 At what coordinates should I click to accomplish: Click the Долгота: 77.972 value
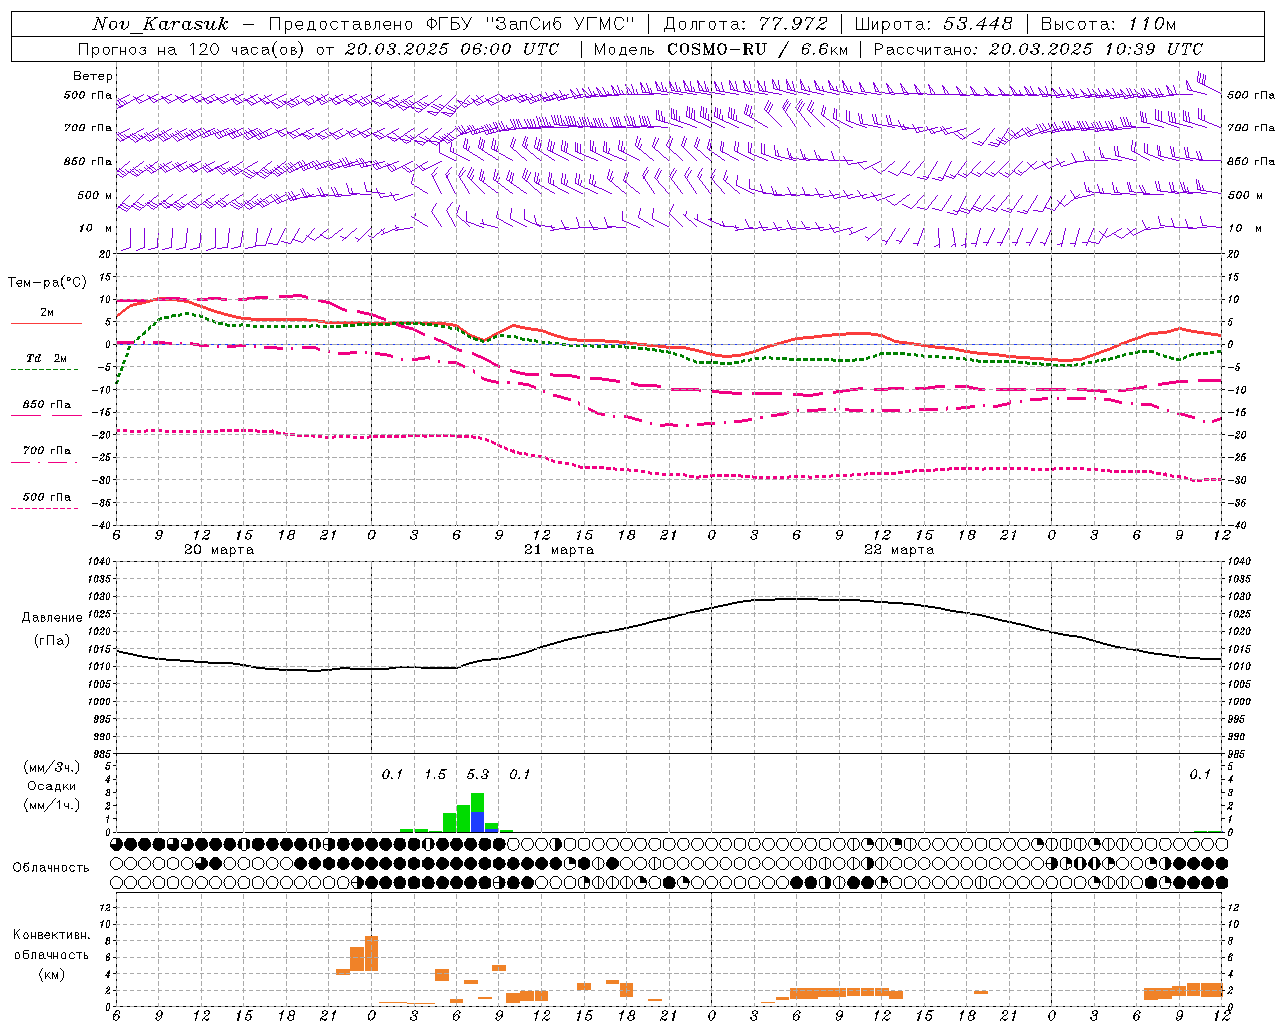click(x=745, y=24)
